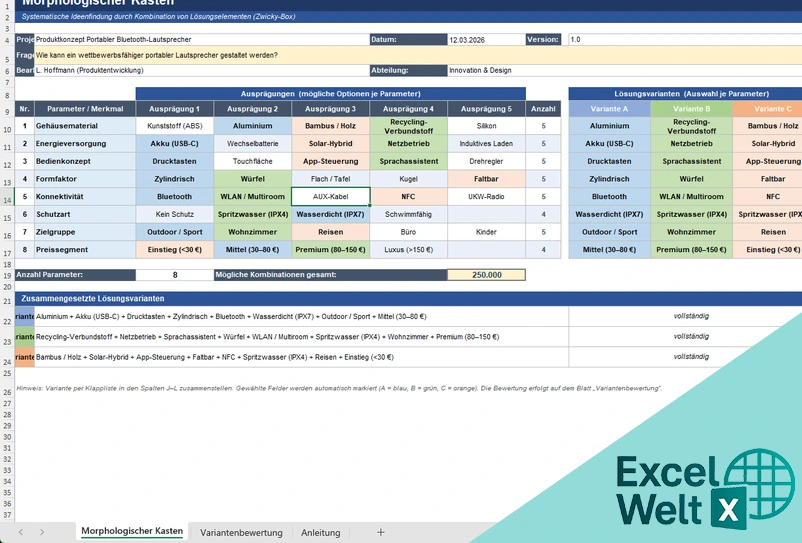
Task: Select the combined row starting Recycling-Verbundstoff + Netzbetrieb
Action: click(x=301, y=337)
